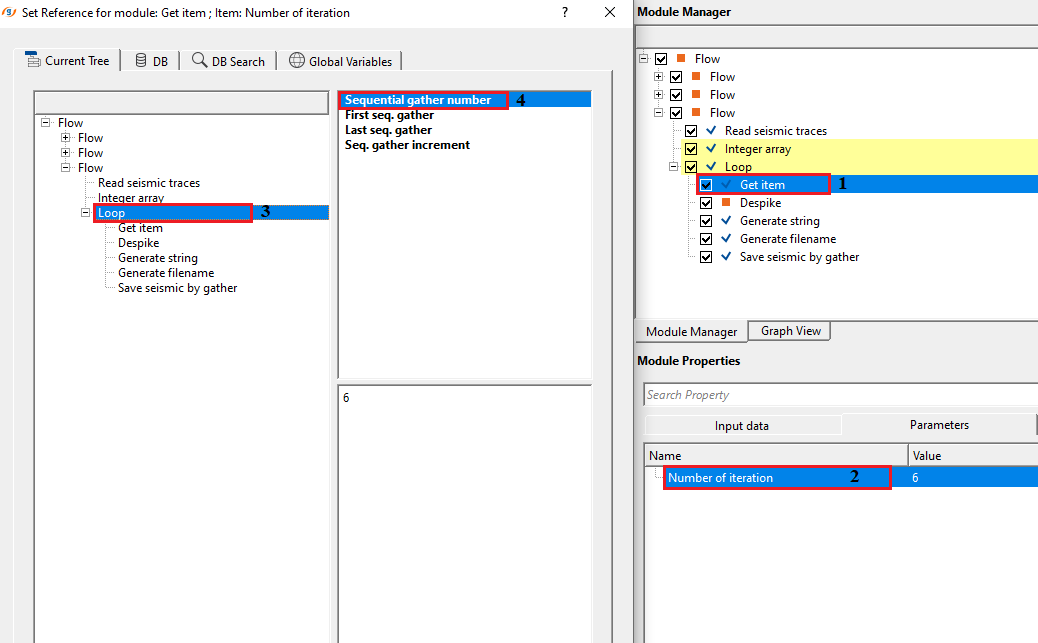1038x643 pixels.
Task: Click blue checkmark beside Read seismic traces
Action: [711, 130]
